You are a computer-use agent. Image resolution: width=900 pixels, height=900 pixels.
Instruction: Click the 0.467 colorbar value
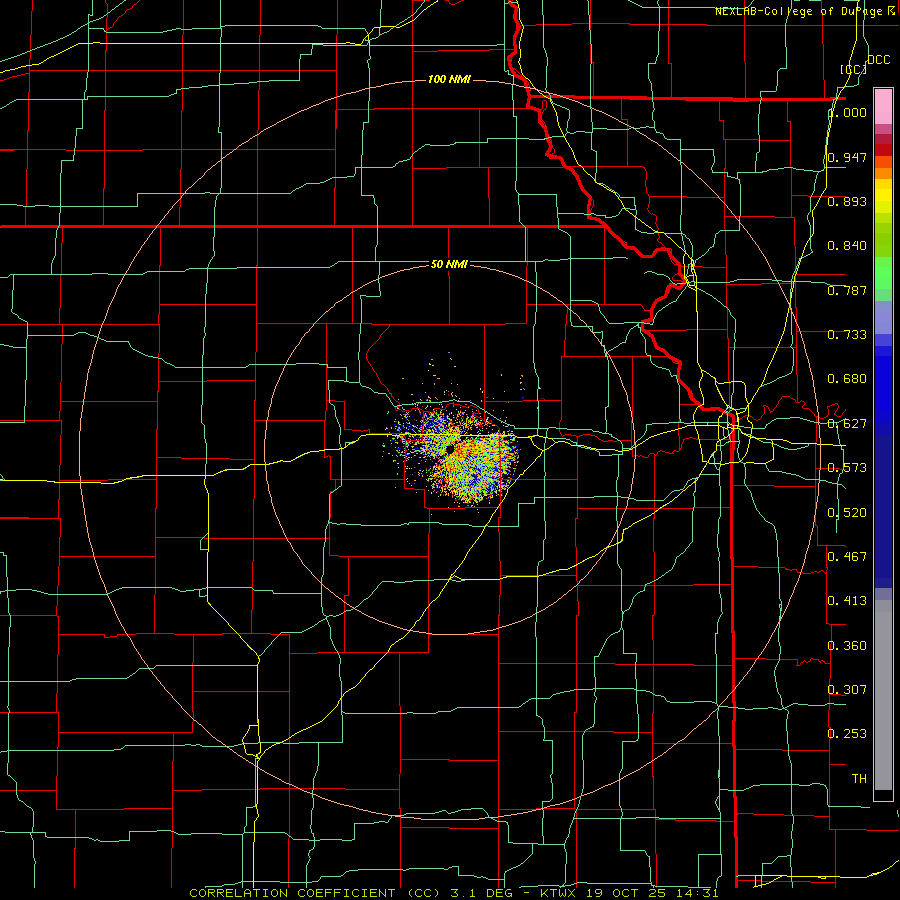coord(847,557)
